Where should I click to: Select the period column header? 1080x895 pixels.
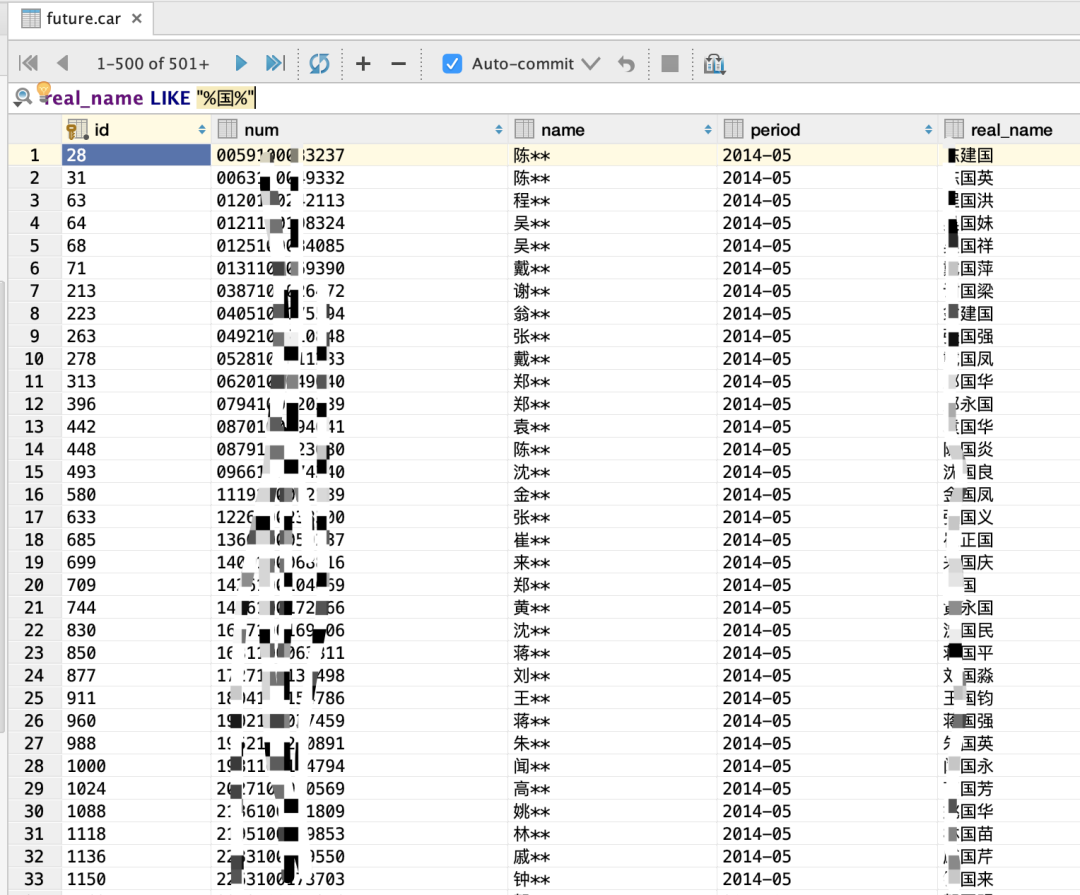pyautogui.click(x=828, y=130)
